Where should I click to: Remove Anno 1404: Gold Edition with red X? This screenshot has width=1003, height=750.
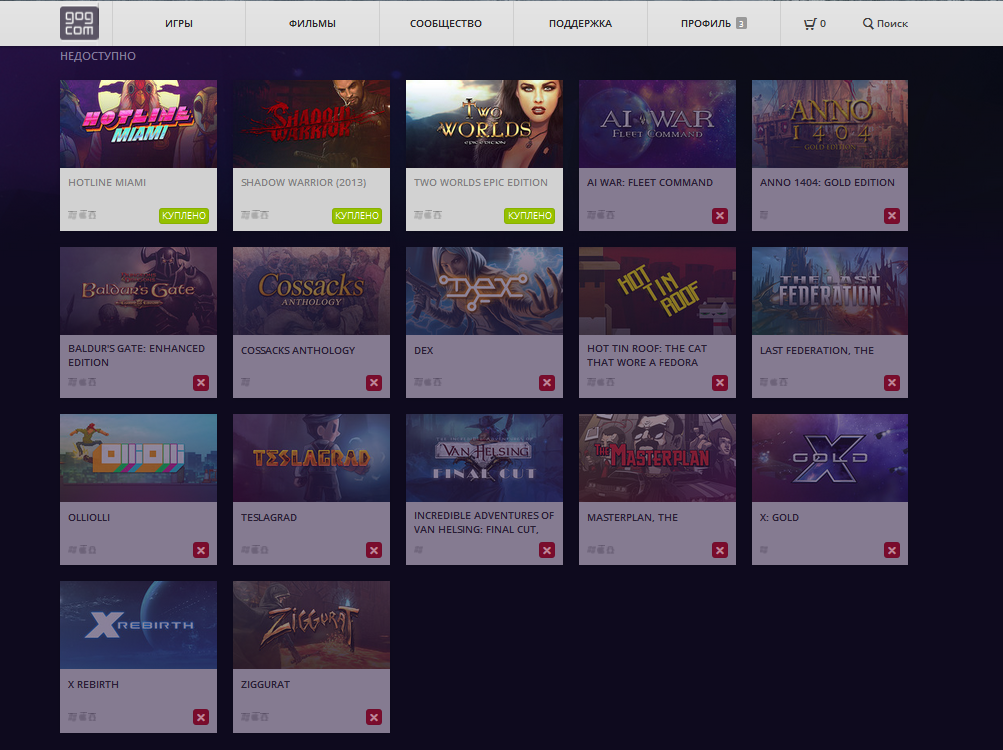pyautogui.click(x=892, y=214)
